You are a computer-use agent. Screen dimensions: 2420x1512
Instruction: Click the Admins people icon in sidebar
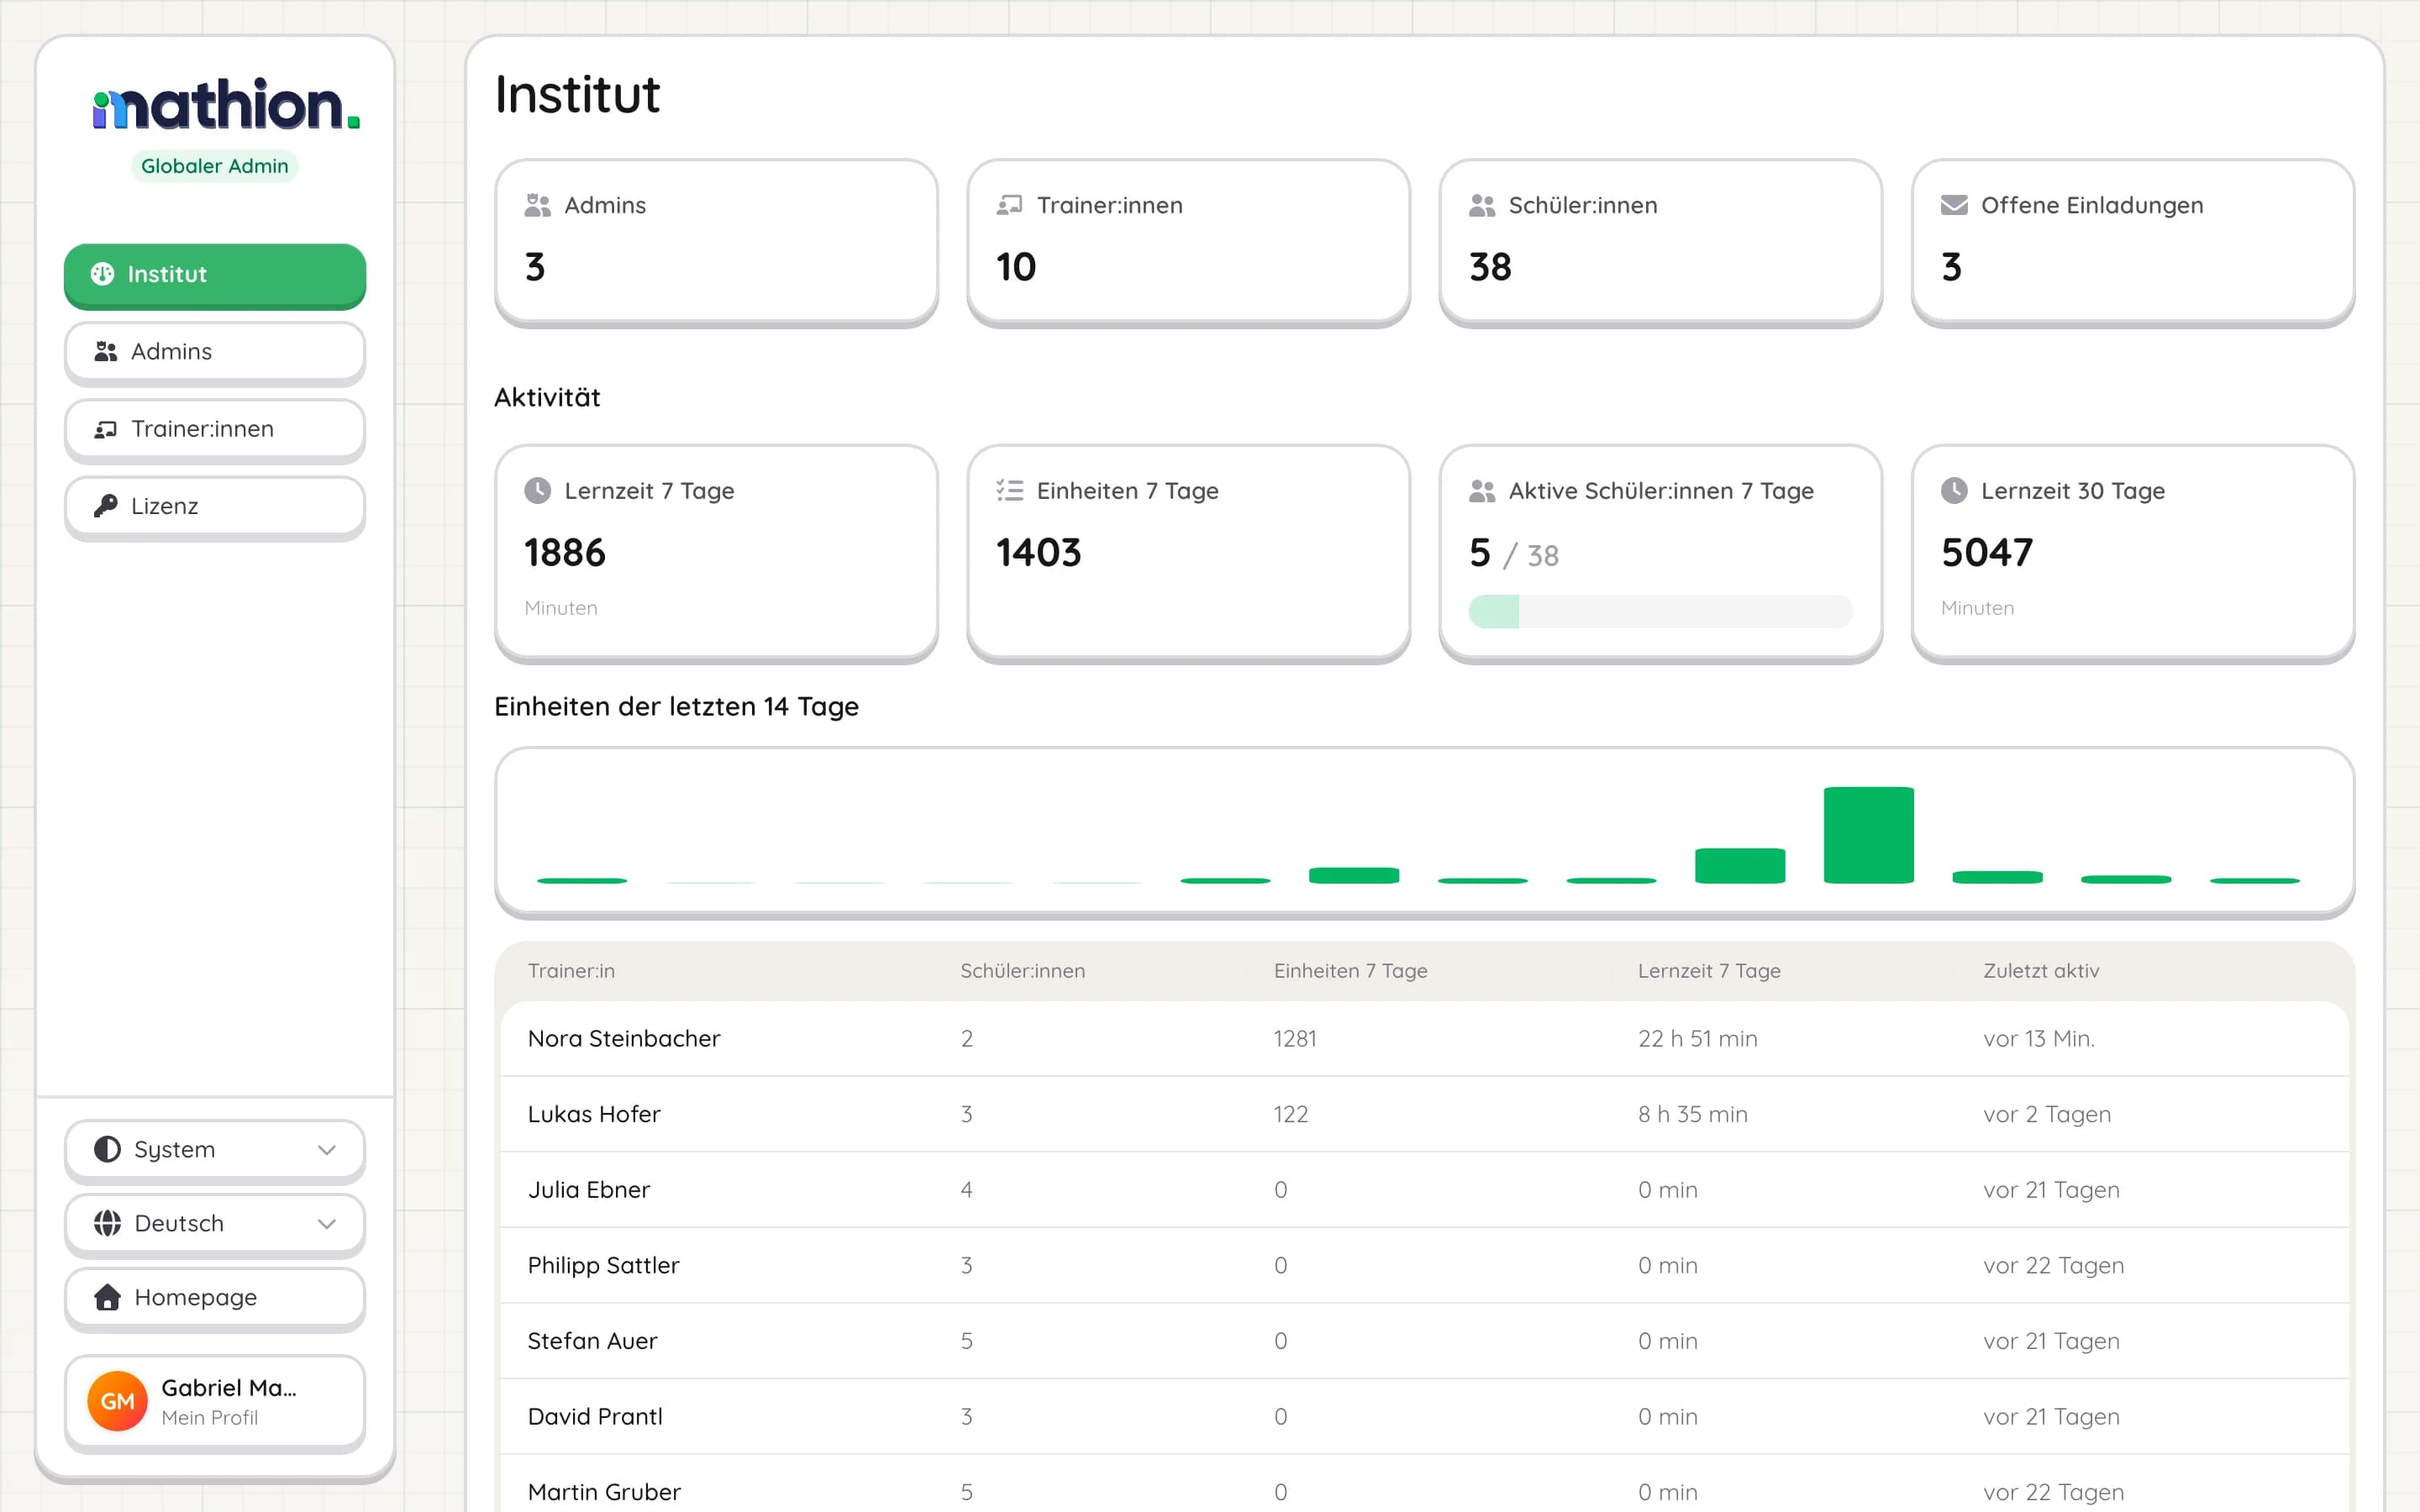click(105, 352)
